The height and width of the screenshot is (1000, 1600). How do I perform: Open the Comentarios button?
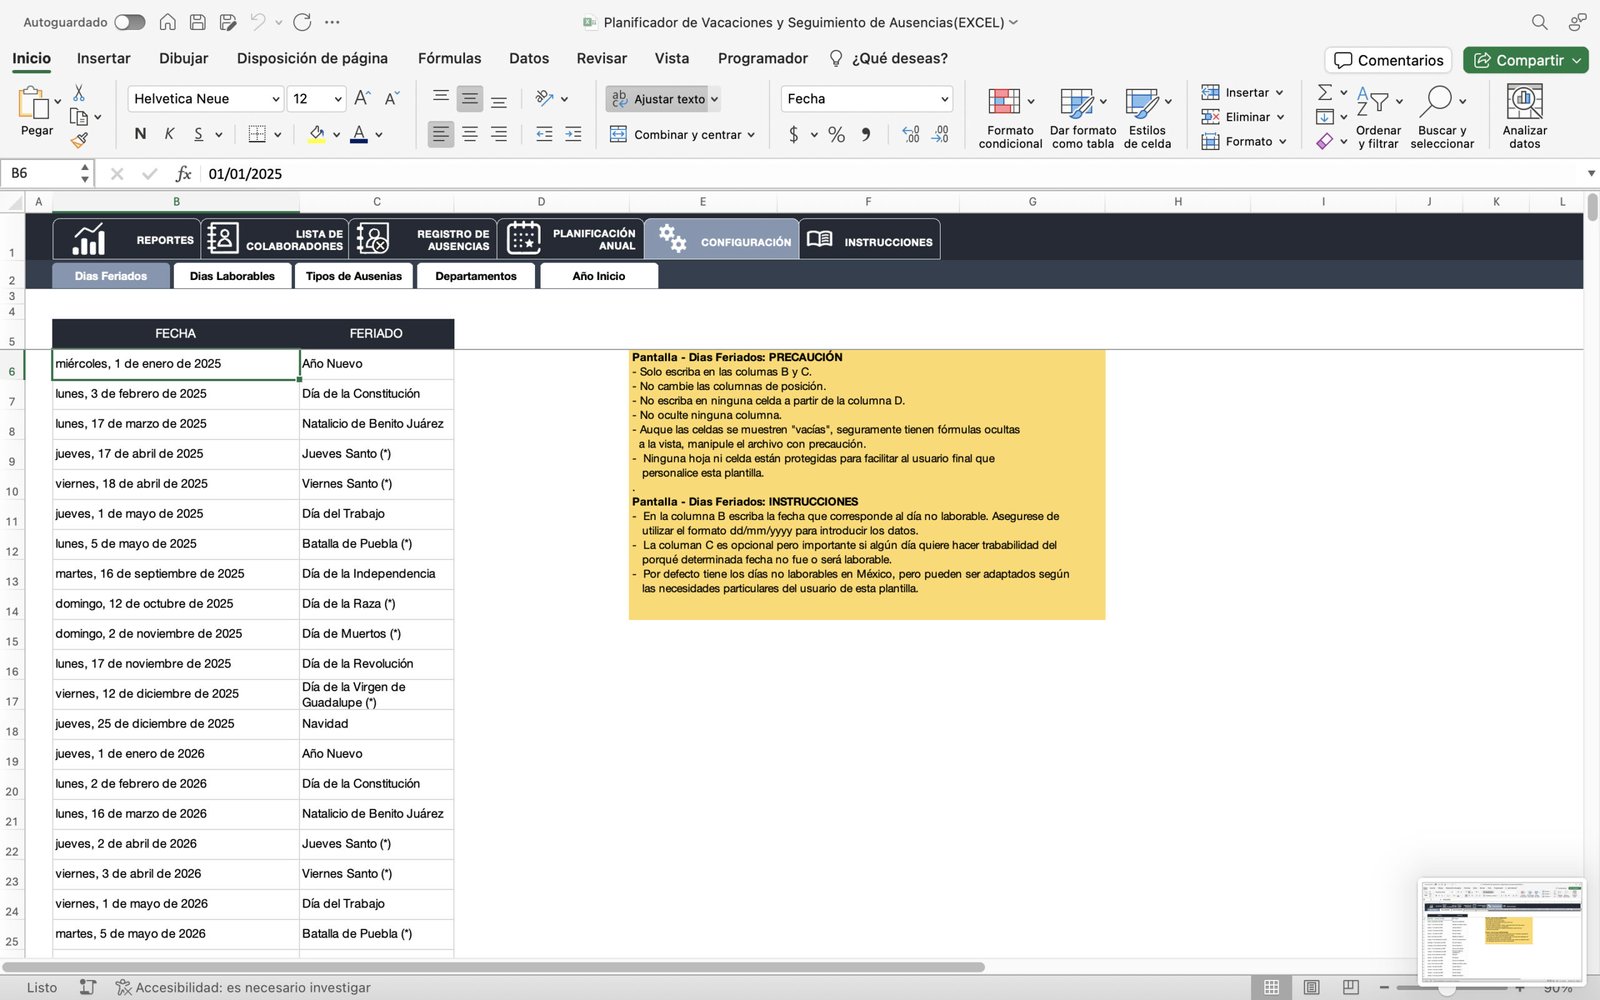[1388, 60]
